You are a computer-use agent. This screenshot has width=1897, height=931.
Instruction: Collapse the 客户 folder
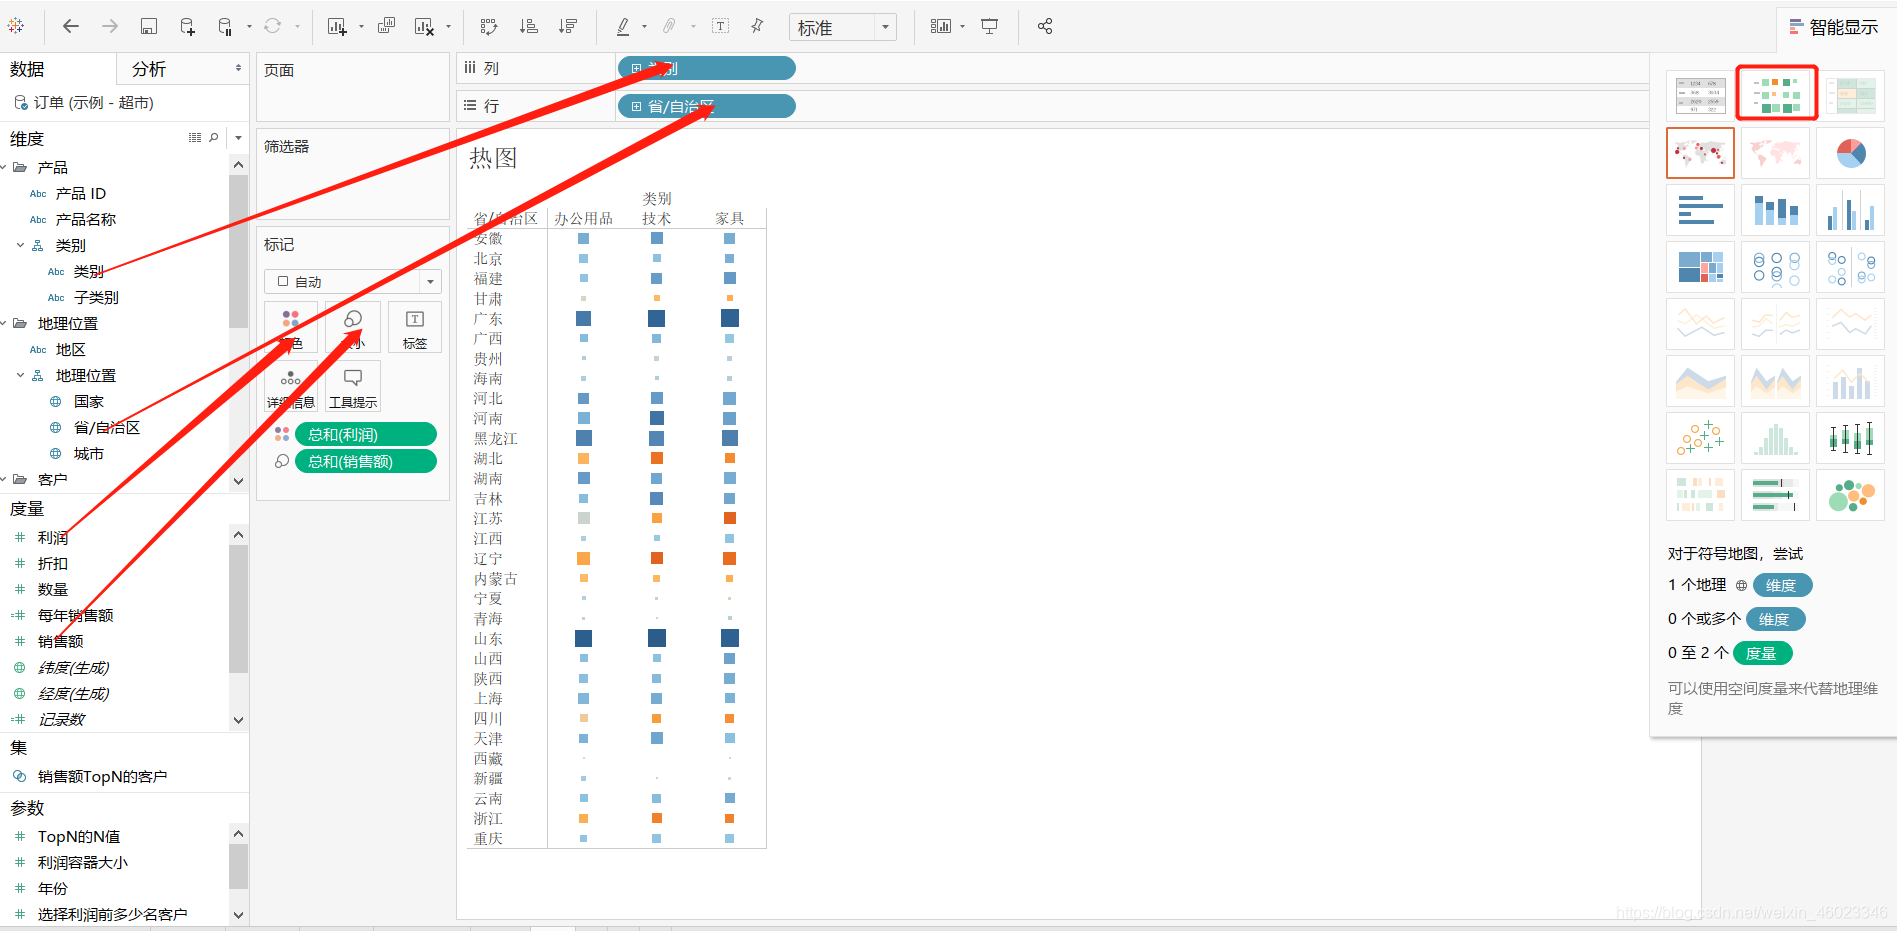coord(5,479)
